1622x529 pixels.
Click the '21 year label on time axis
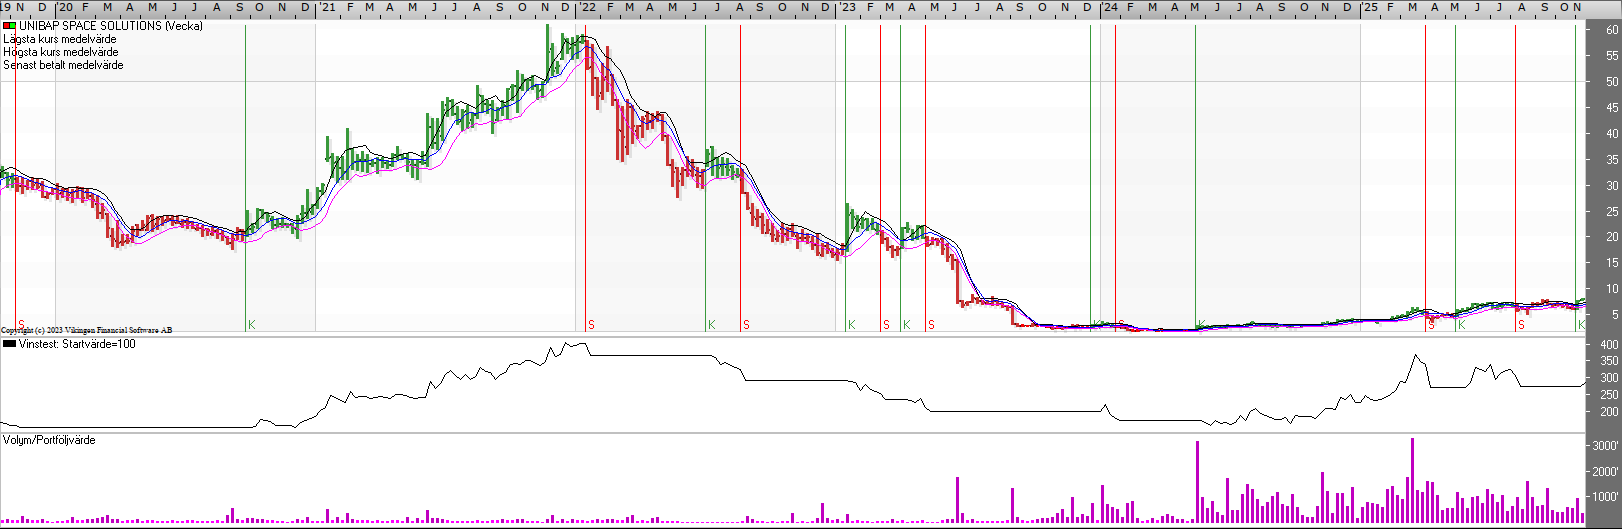[327, 7]
